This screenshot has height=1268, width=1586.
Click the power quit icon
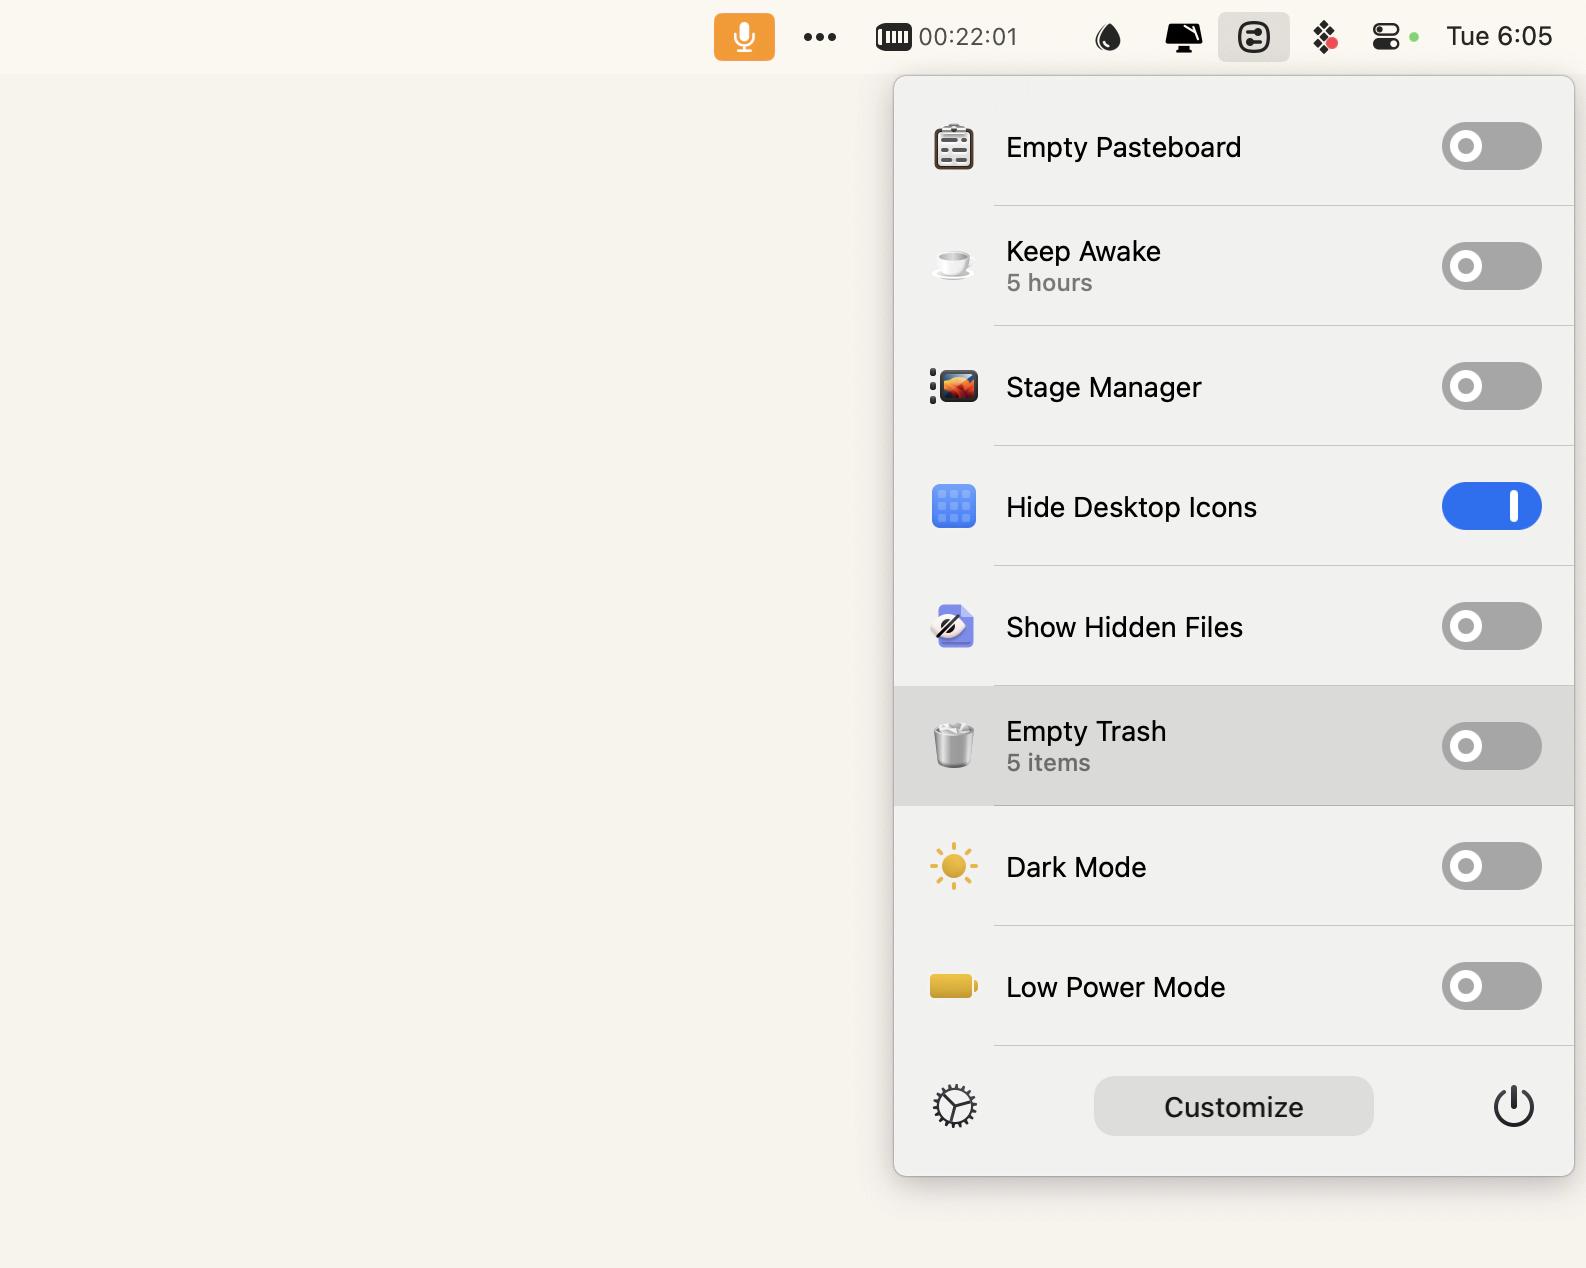(x=1514, y=1106)
